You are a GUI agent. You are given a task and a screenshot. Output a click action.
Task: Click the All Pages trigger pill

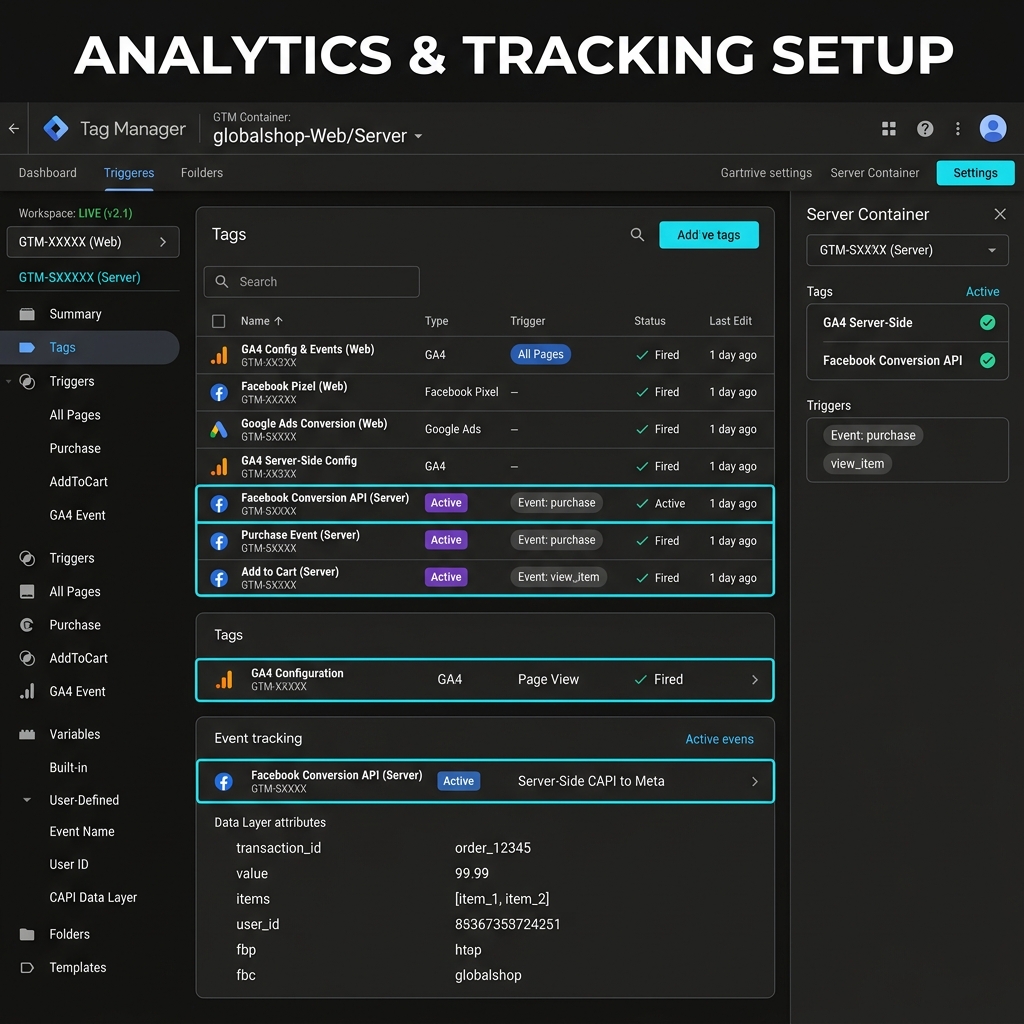[x=540, y=355]
